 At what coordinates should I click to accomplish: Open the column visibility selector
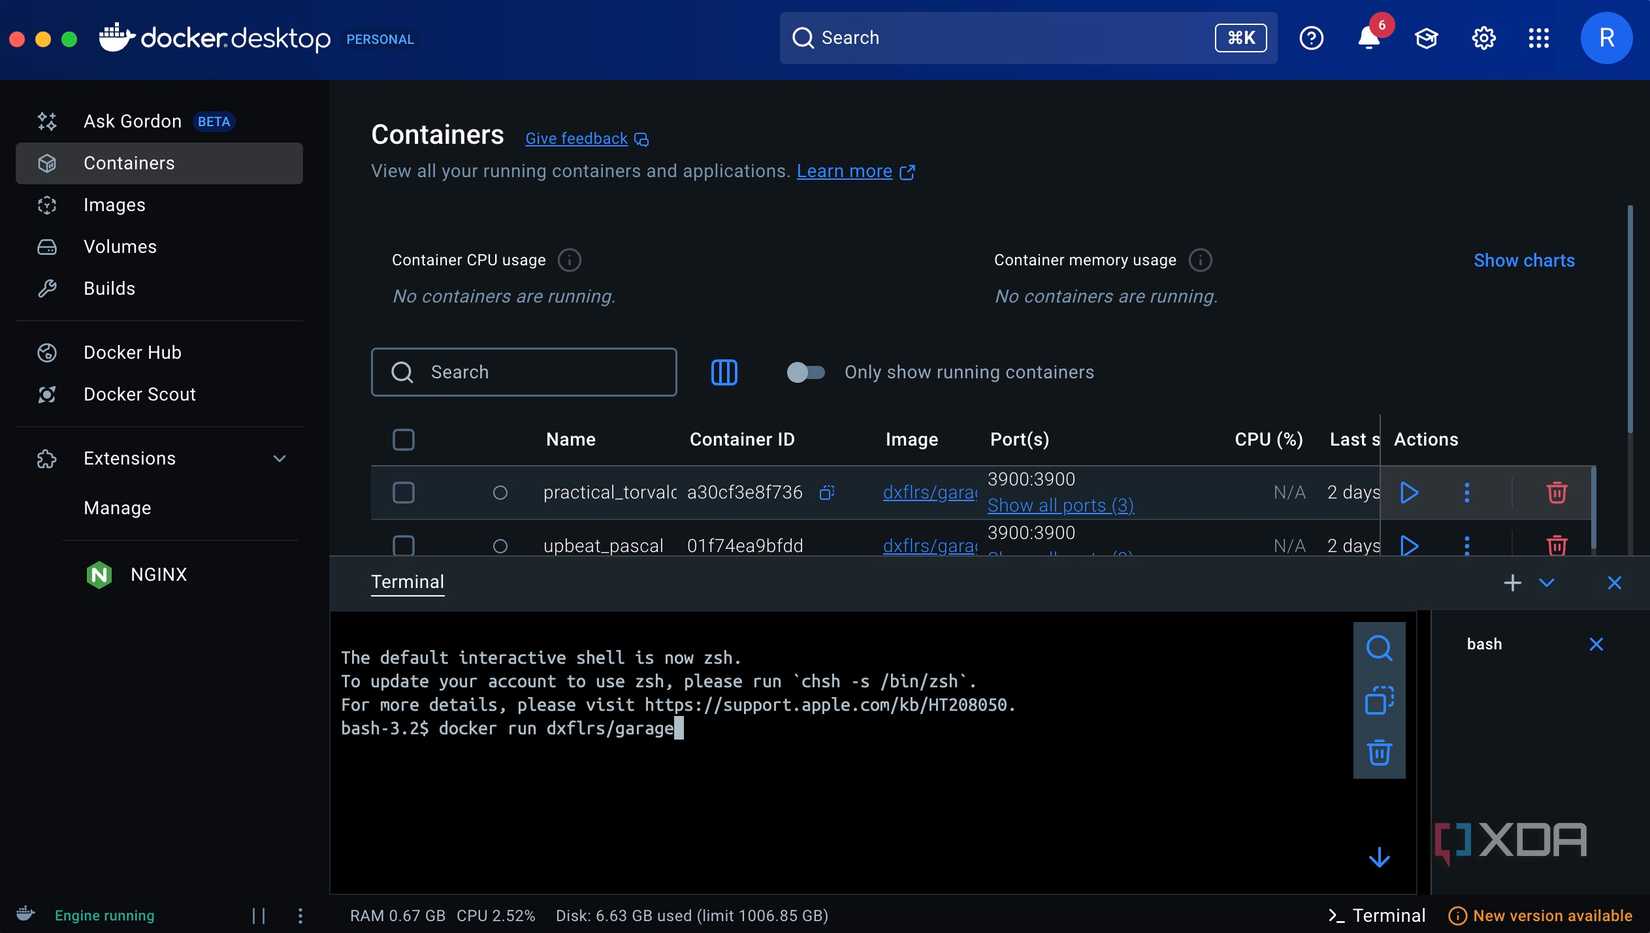click(724, 372)
